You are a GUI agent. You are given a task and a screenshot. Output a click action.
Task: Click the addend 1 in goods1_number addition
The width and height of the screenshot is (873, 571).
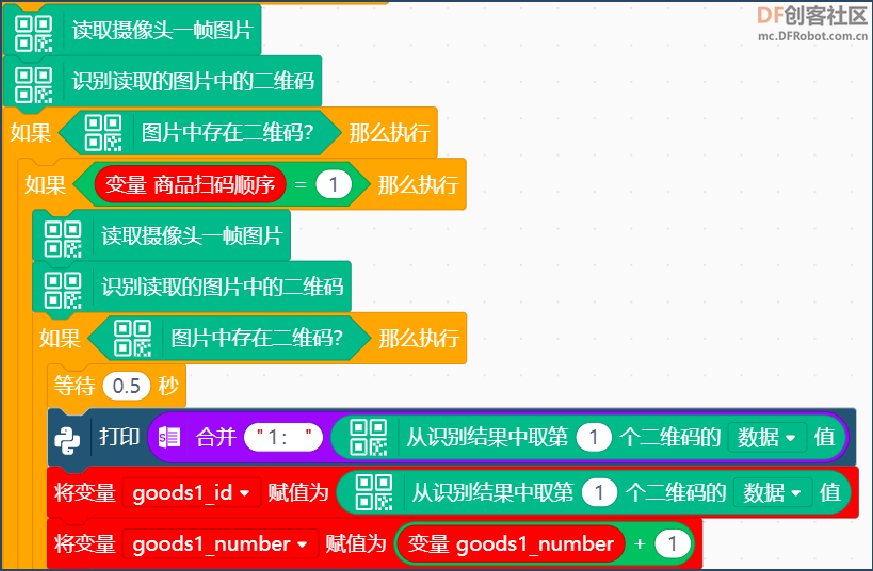coord(673,544)
